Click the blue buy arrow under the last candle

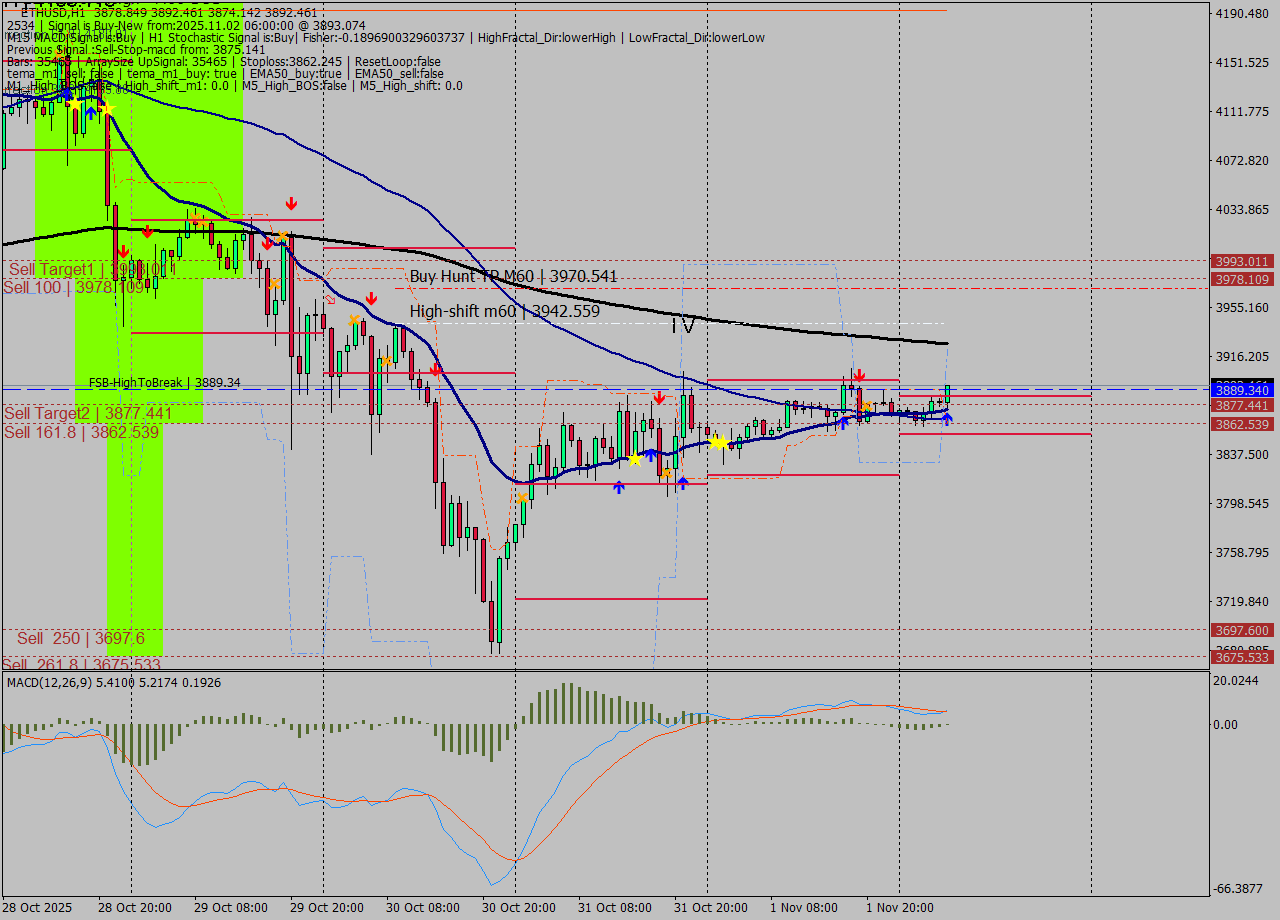(946, 418)
